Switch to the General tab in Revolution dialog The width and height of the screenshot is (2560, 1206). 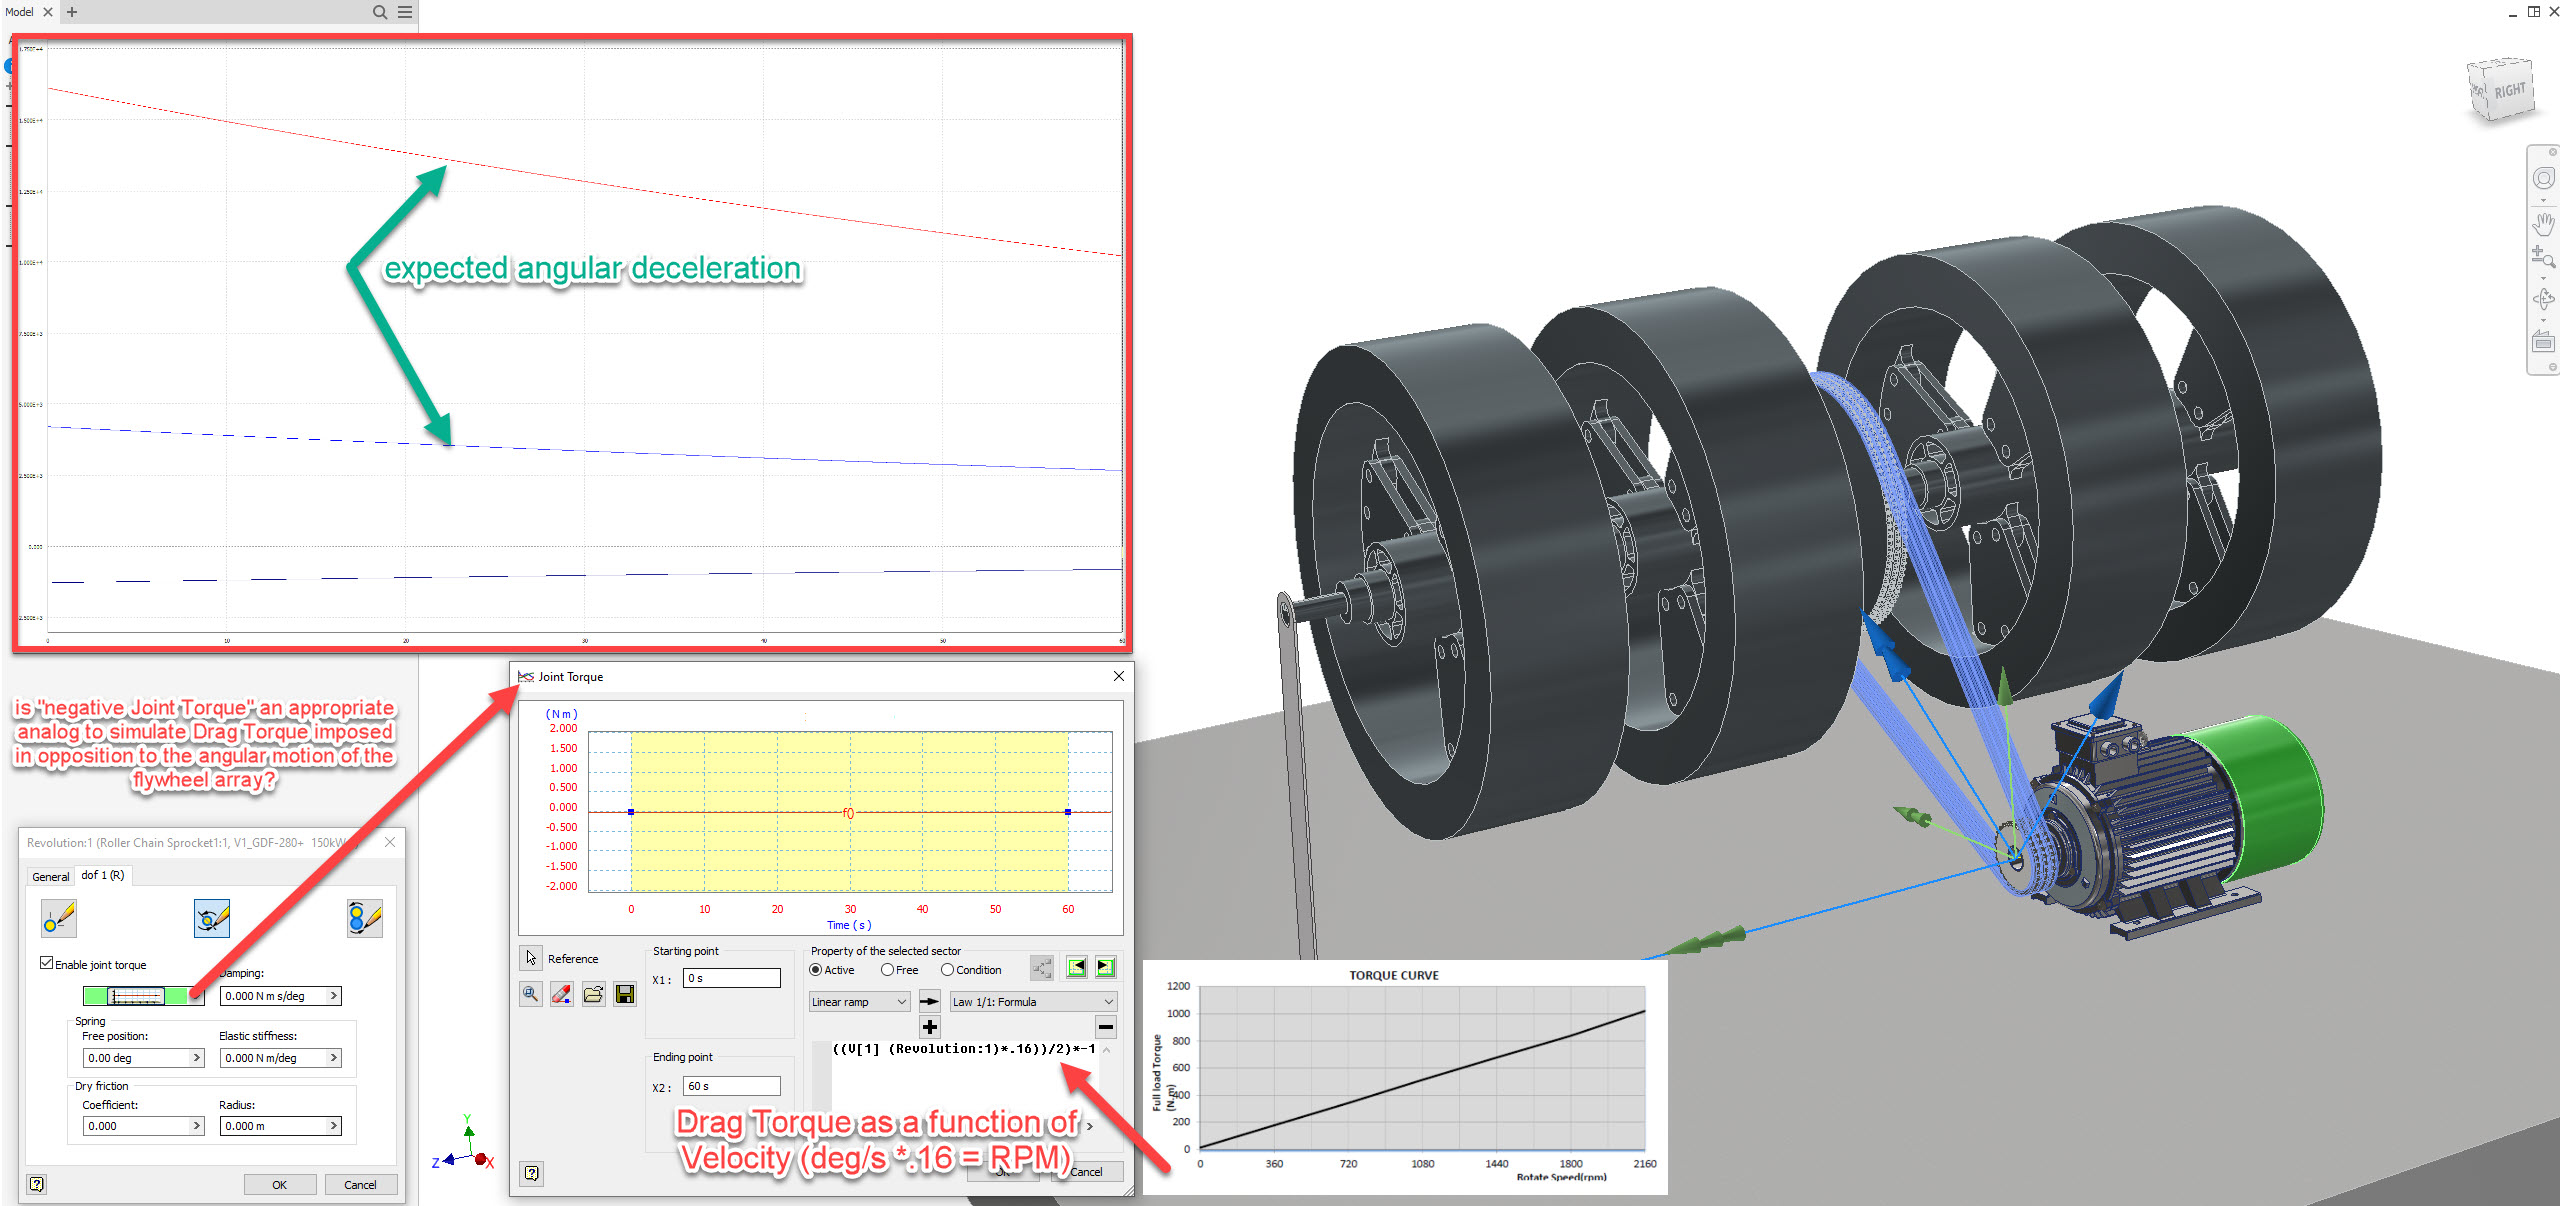[50, 876]
